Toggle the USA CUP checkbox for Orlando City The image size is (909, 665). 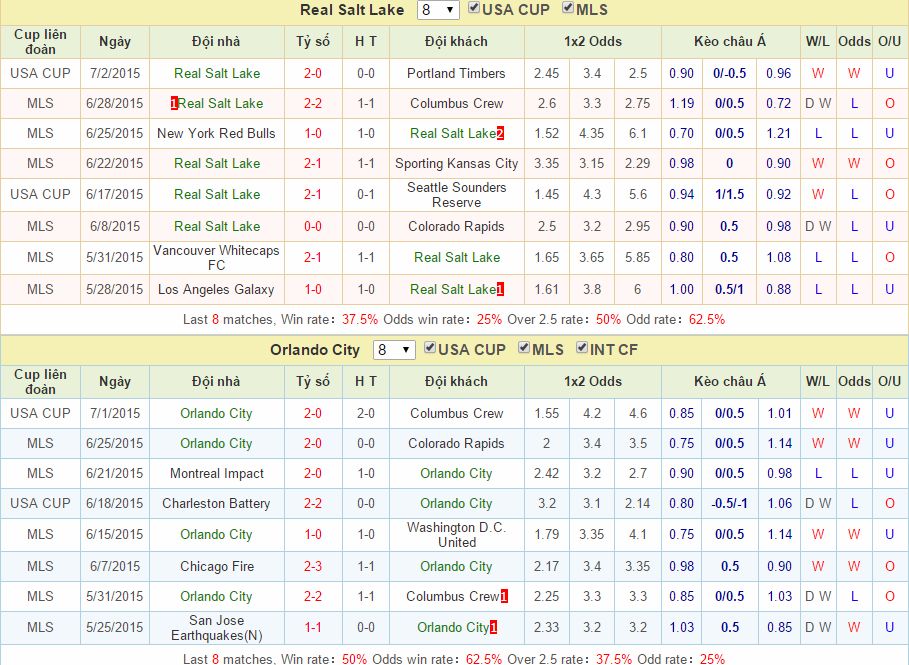pos(430,348)
